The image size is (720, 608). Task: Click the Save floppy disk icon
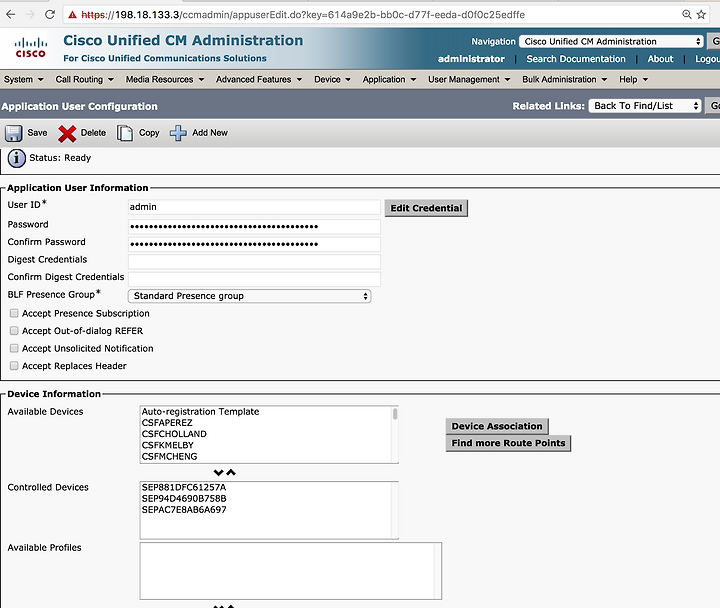click(13, 133)
